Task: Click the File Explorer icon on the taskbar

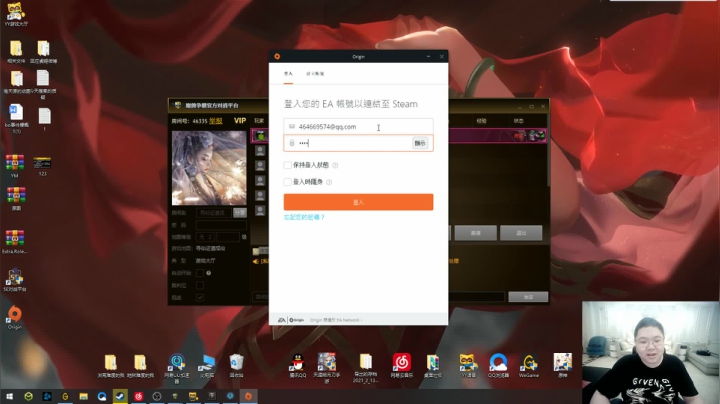Action: click(83, 396)
